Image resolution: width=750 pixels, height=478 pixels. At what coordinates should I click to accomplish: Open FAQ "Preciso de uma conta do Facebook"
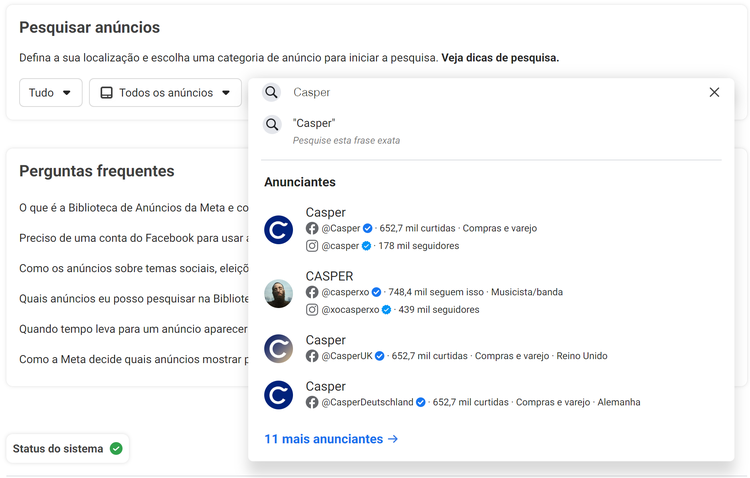click(134, 238)
